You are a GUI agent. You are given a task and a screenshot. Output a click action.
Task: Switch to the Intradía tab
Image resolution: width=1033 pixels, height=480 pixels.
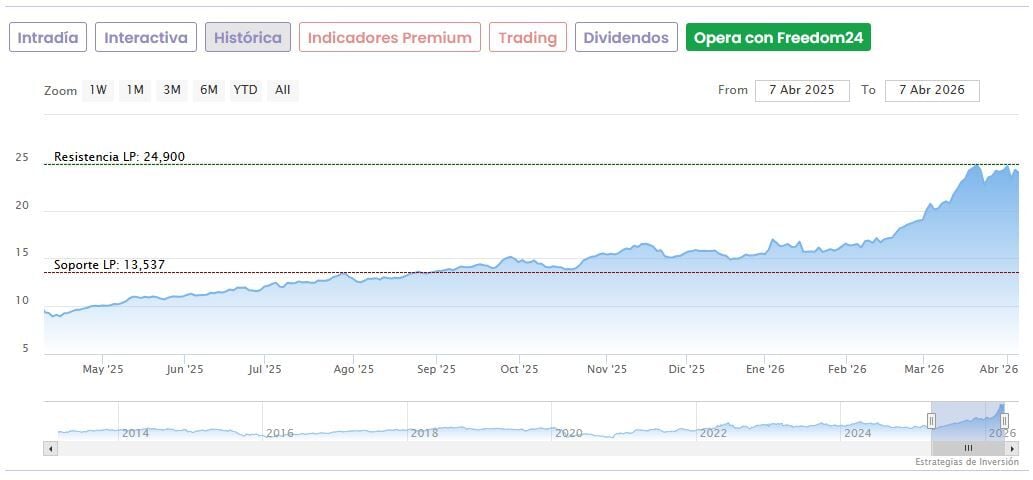coord(48,38)
